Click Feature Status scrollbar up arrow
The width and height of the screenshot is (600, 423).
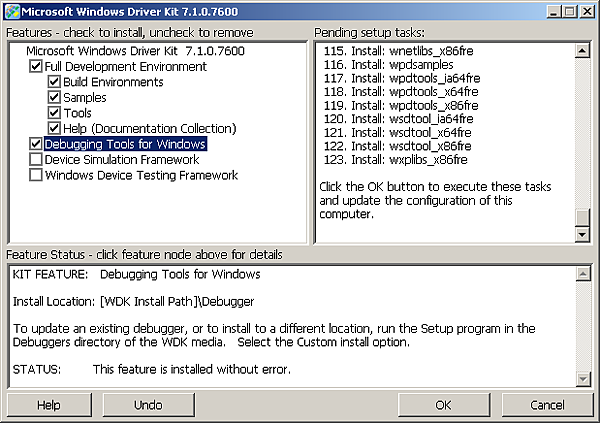click(583, 273)
